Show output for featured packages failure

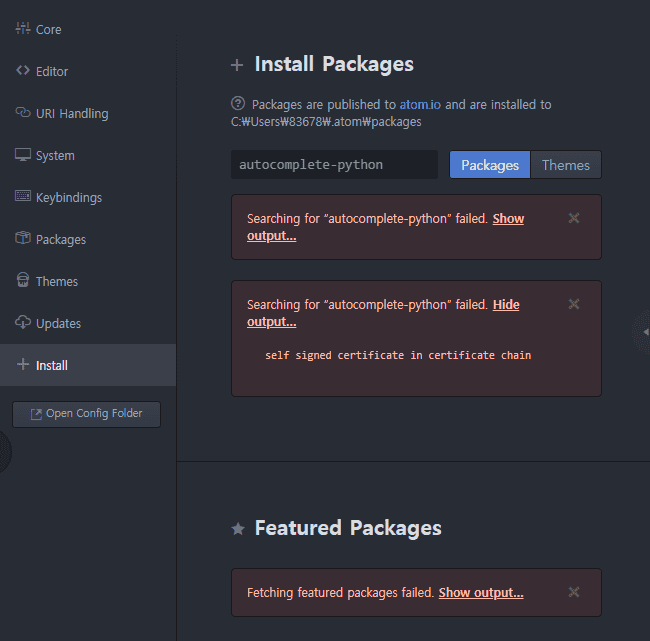click(x=480, y=593)
